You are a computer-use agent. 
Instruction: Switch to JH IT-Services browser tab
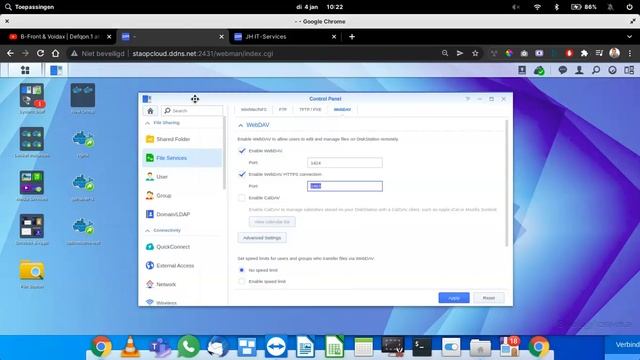click(284, 37)
